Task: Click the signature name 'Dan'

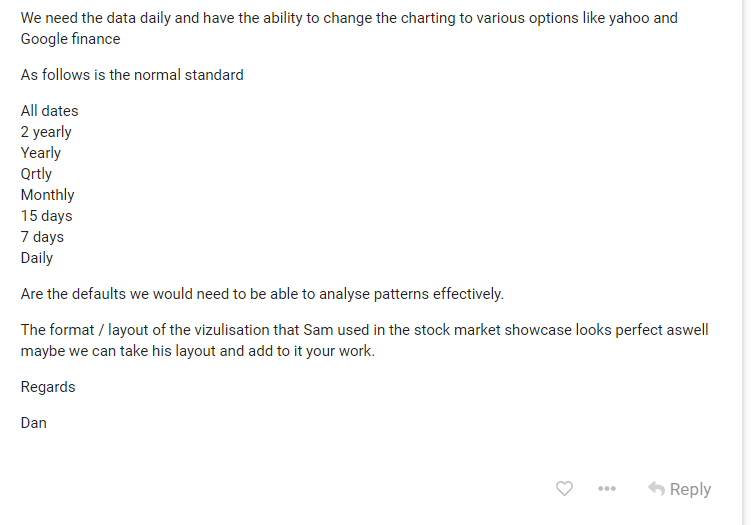Action: point(34,423)
